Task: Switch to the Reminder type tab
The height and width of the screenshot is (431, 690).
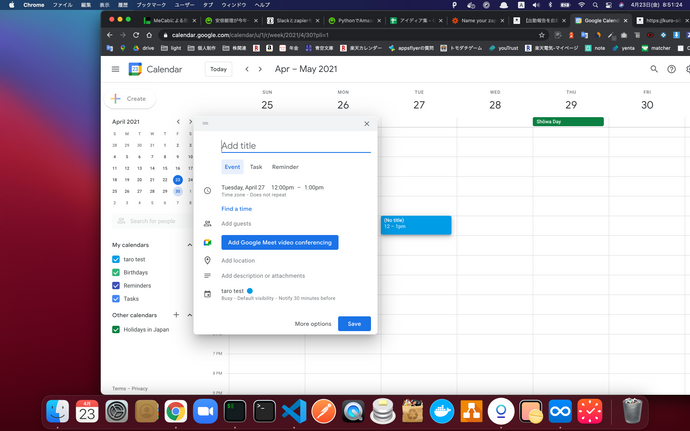Action: tap(285, 167)
